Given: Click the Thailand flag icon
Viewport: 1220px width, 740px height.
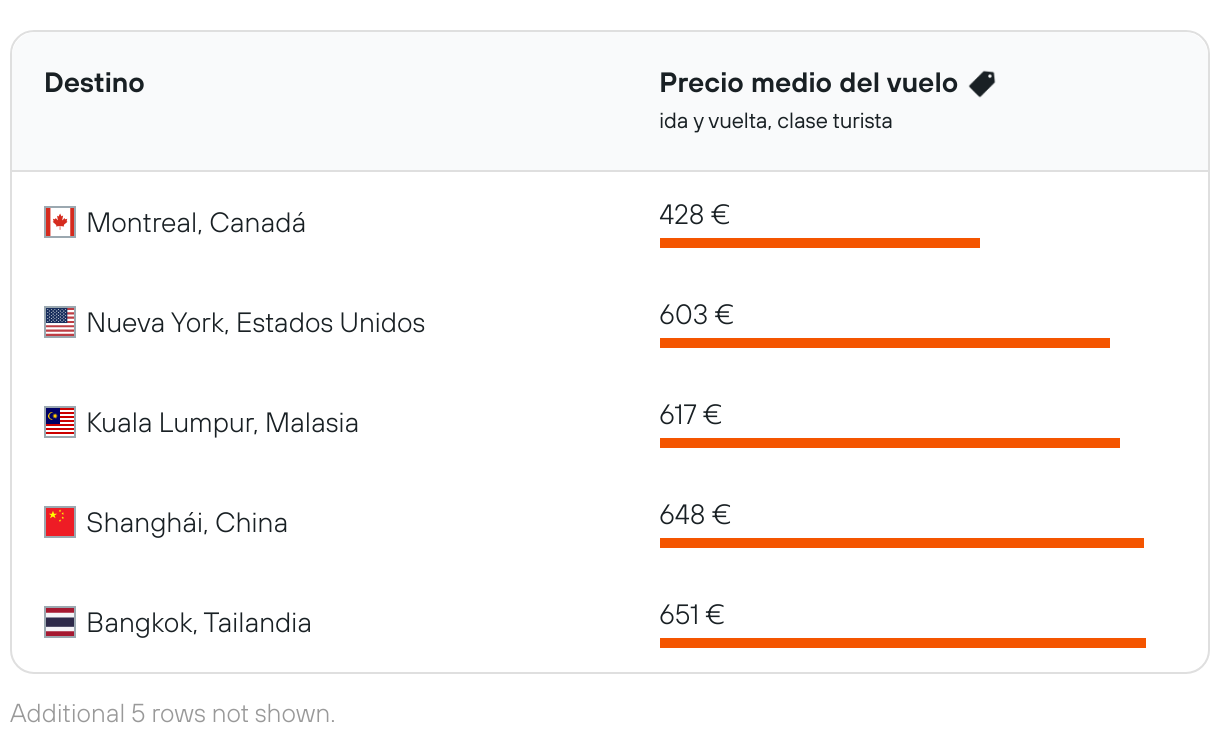Looking at the screenshot, I should coord(60,622).
